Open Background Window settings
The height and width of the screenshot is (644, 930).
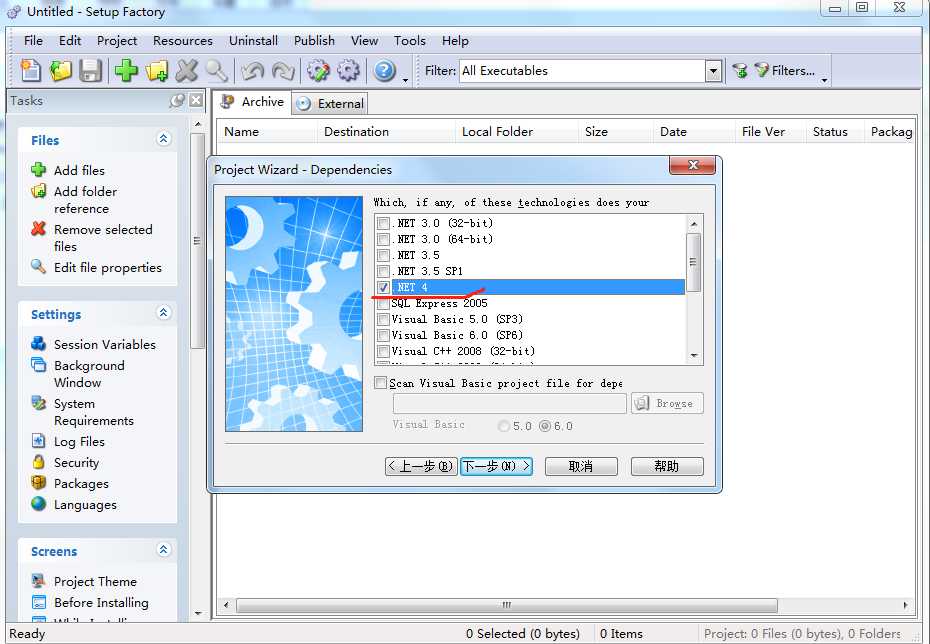pyautogui.click(x=89, y=374)
